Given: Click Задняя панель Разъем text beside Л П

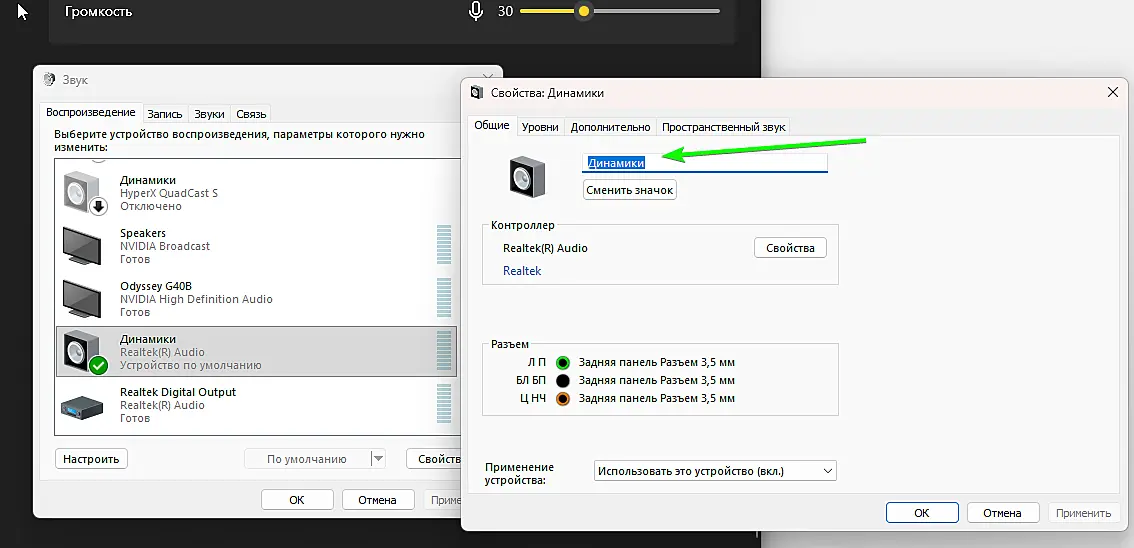Looking at the screenshot, I should (657, 362).
